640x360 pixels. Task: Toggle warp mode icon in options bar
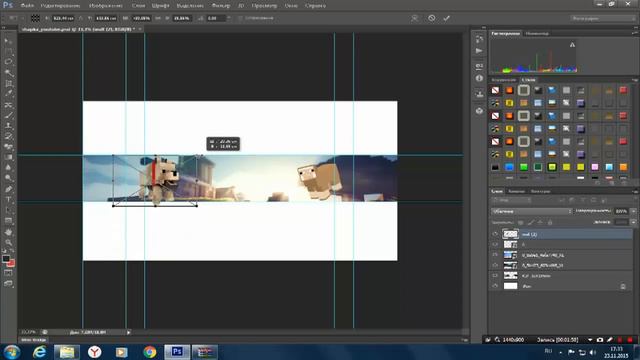point(415,18)
